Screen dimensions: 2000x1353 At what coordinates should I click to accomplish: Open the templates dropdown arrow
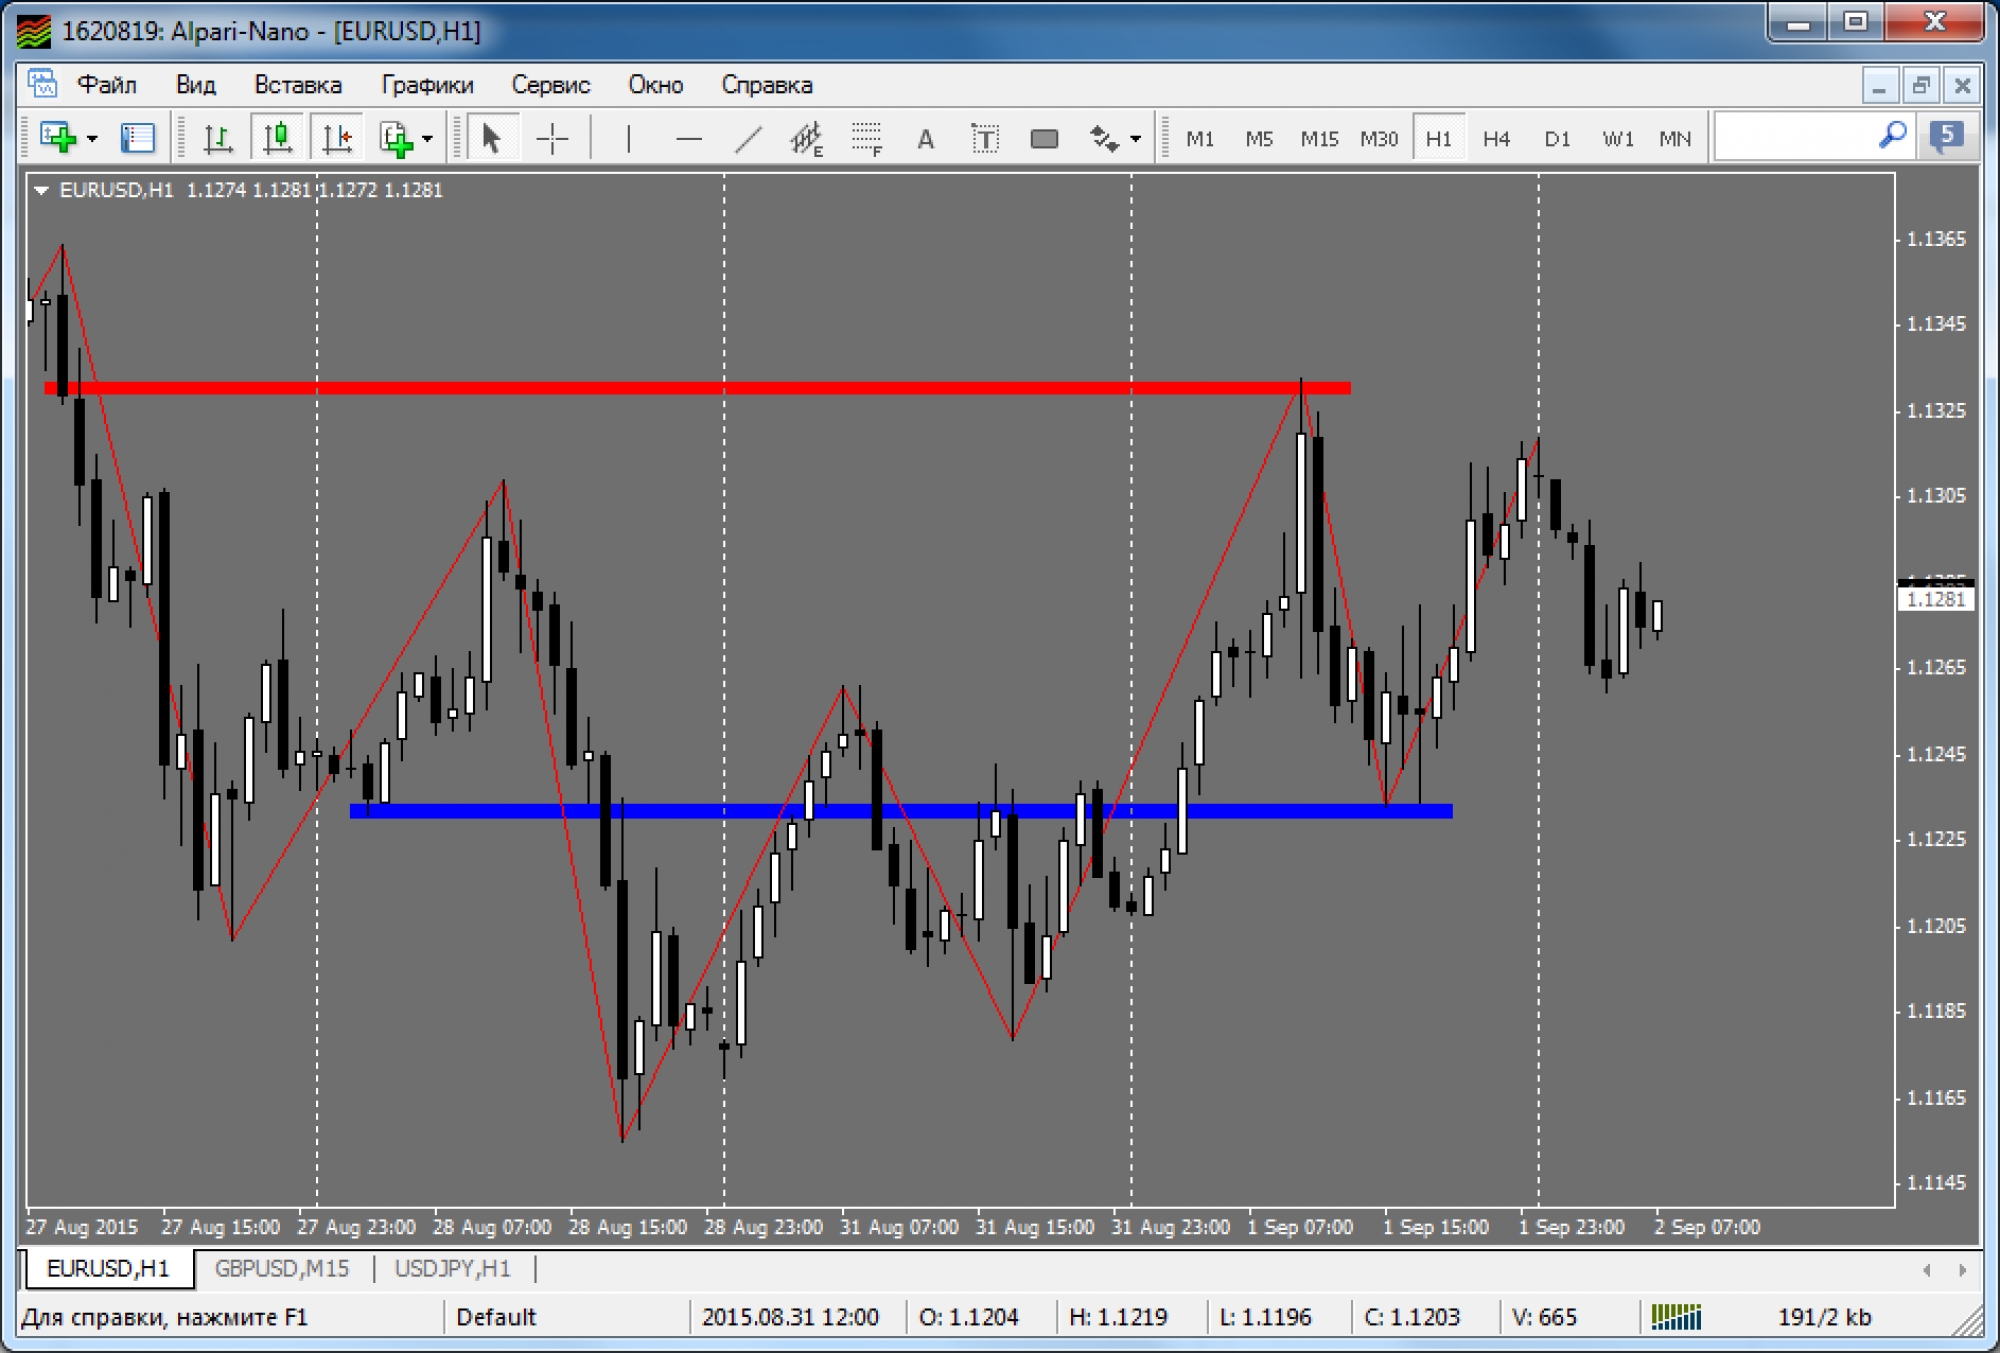pos(427,138)
